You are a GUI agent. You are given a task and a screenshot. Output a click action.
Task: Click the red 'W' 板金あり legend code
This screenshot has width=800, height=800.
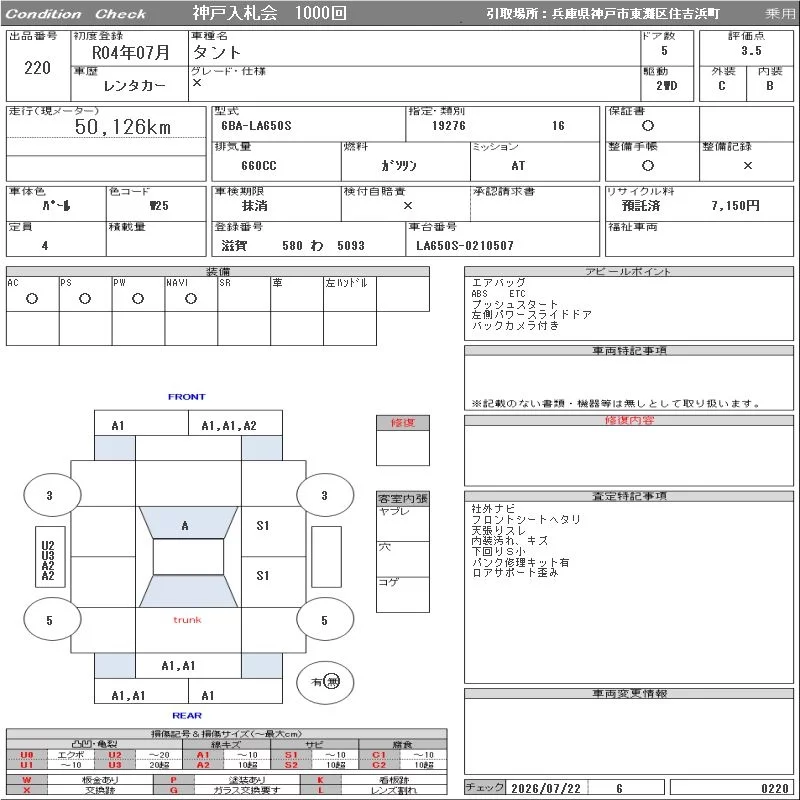pyautogui.click(x=27, y=780)
